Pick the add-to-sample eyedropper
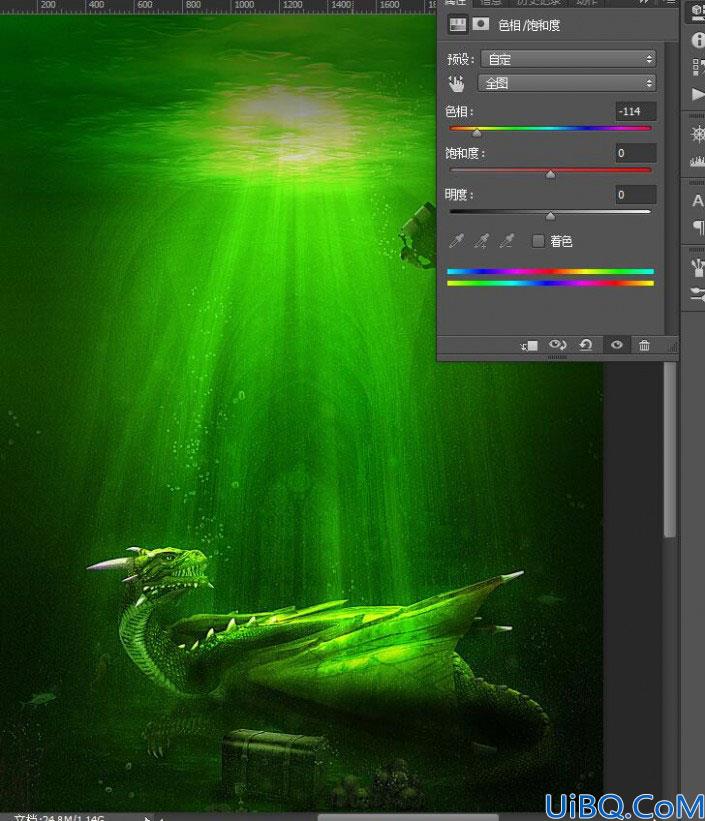The image size is (705, 821). [481, 241]
